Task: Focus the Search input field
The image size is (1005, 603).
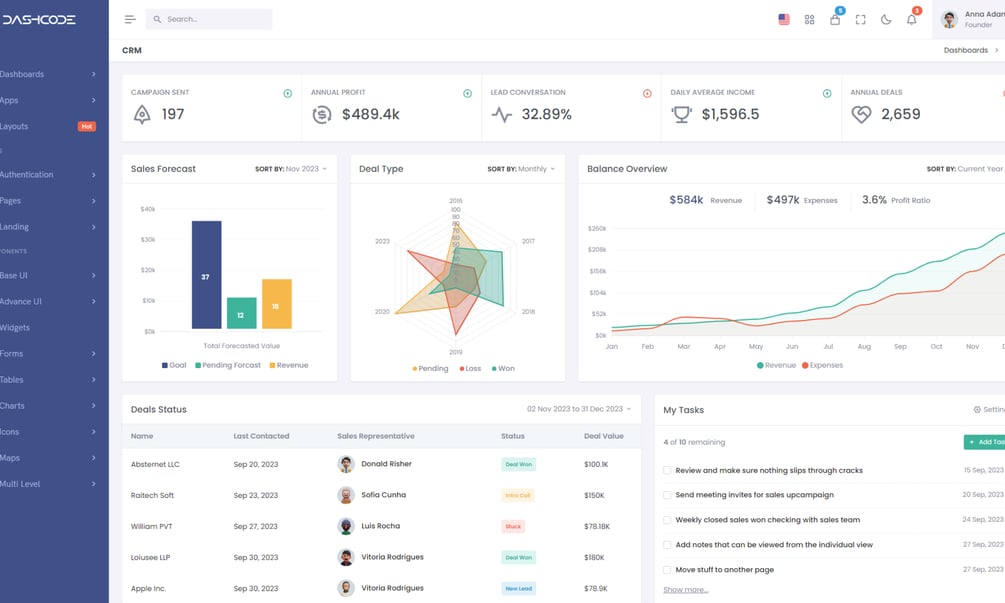Action: (x=209, y=19)
